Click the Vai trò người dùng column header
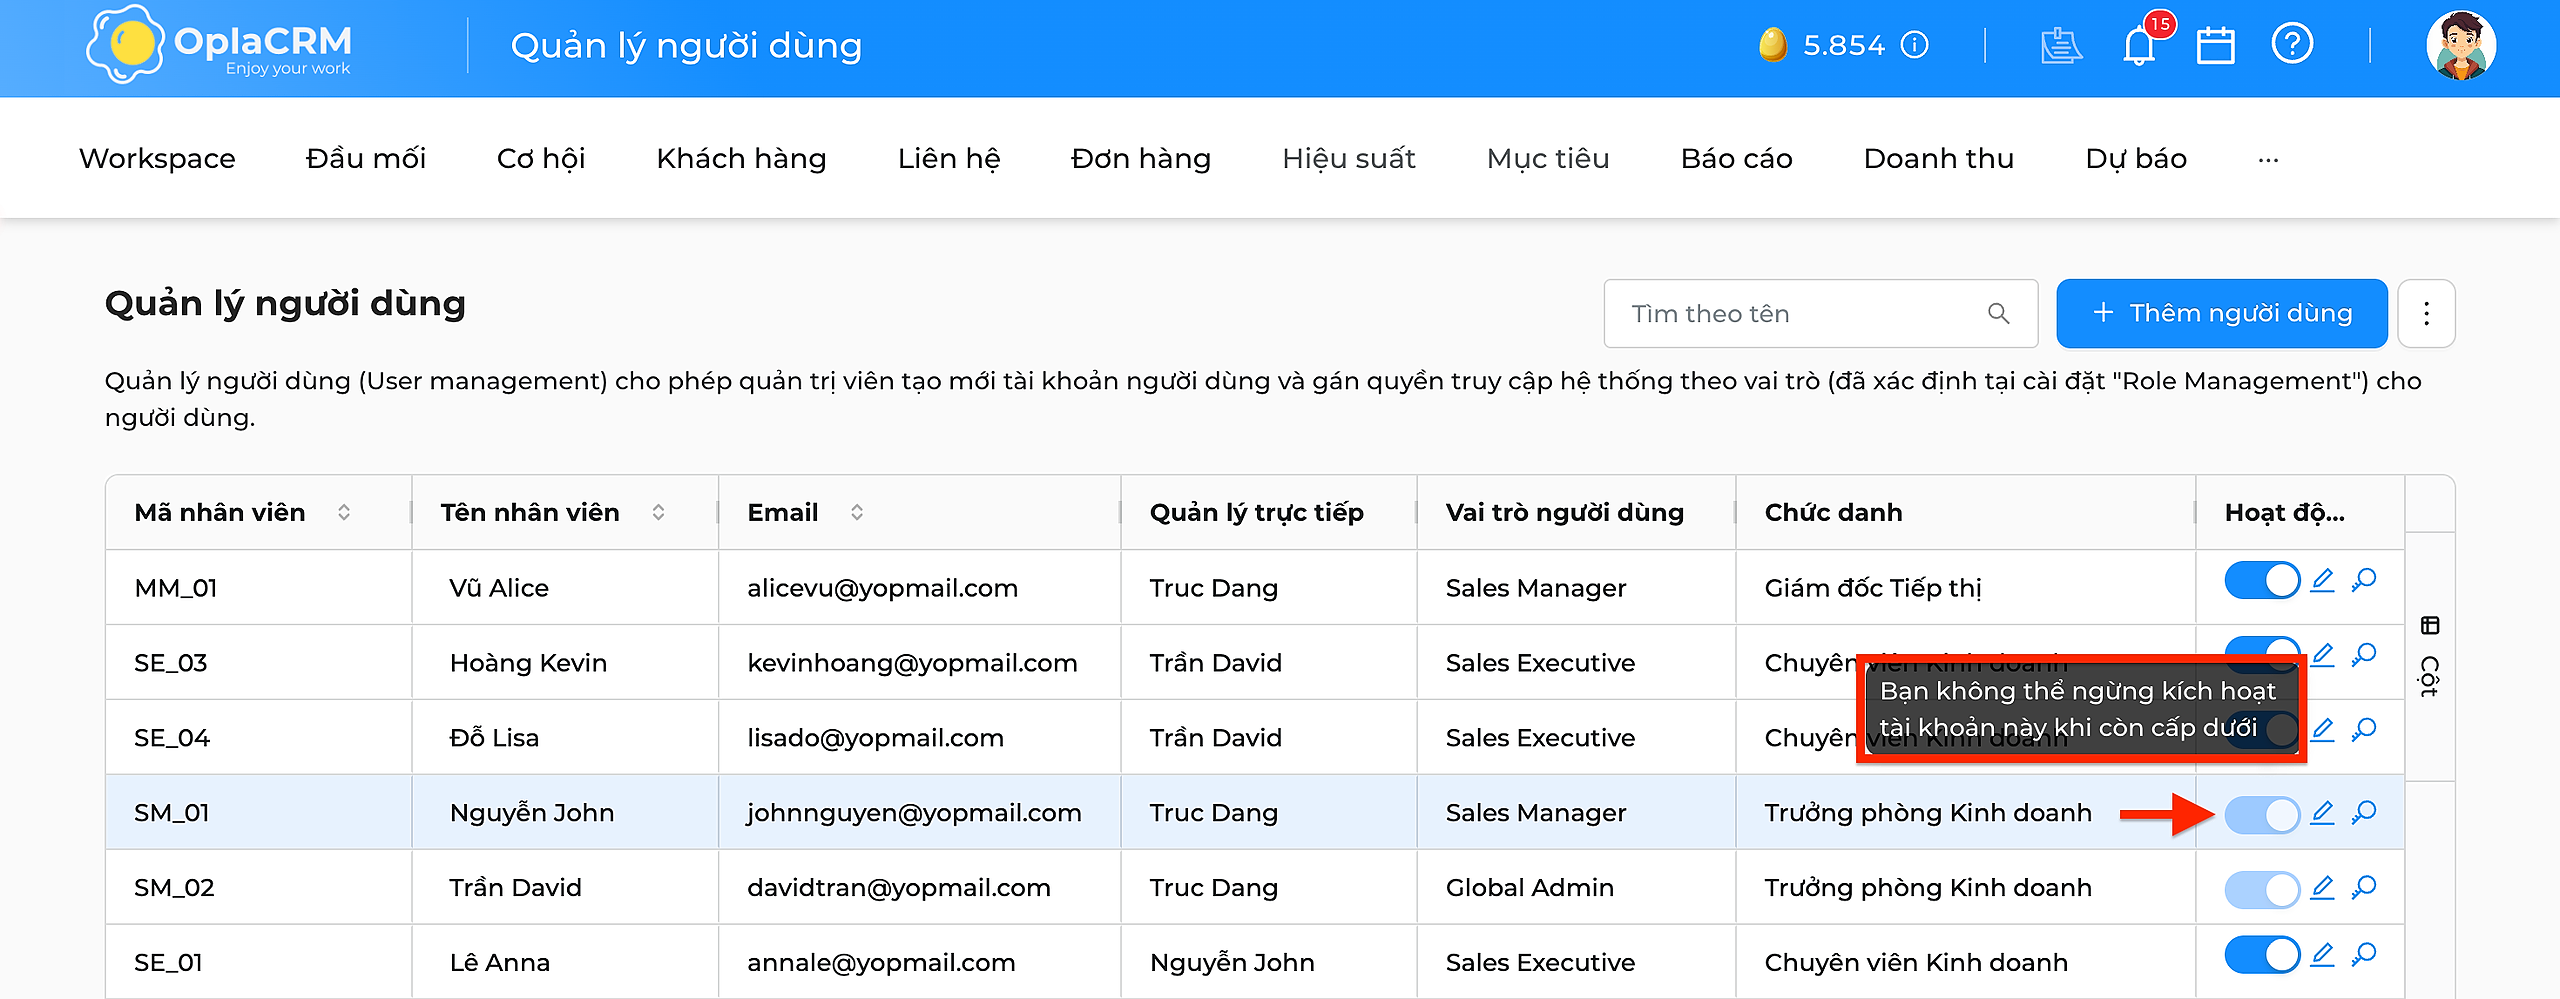2560x999 pixels. coord(1565,512)
